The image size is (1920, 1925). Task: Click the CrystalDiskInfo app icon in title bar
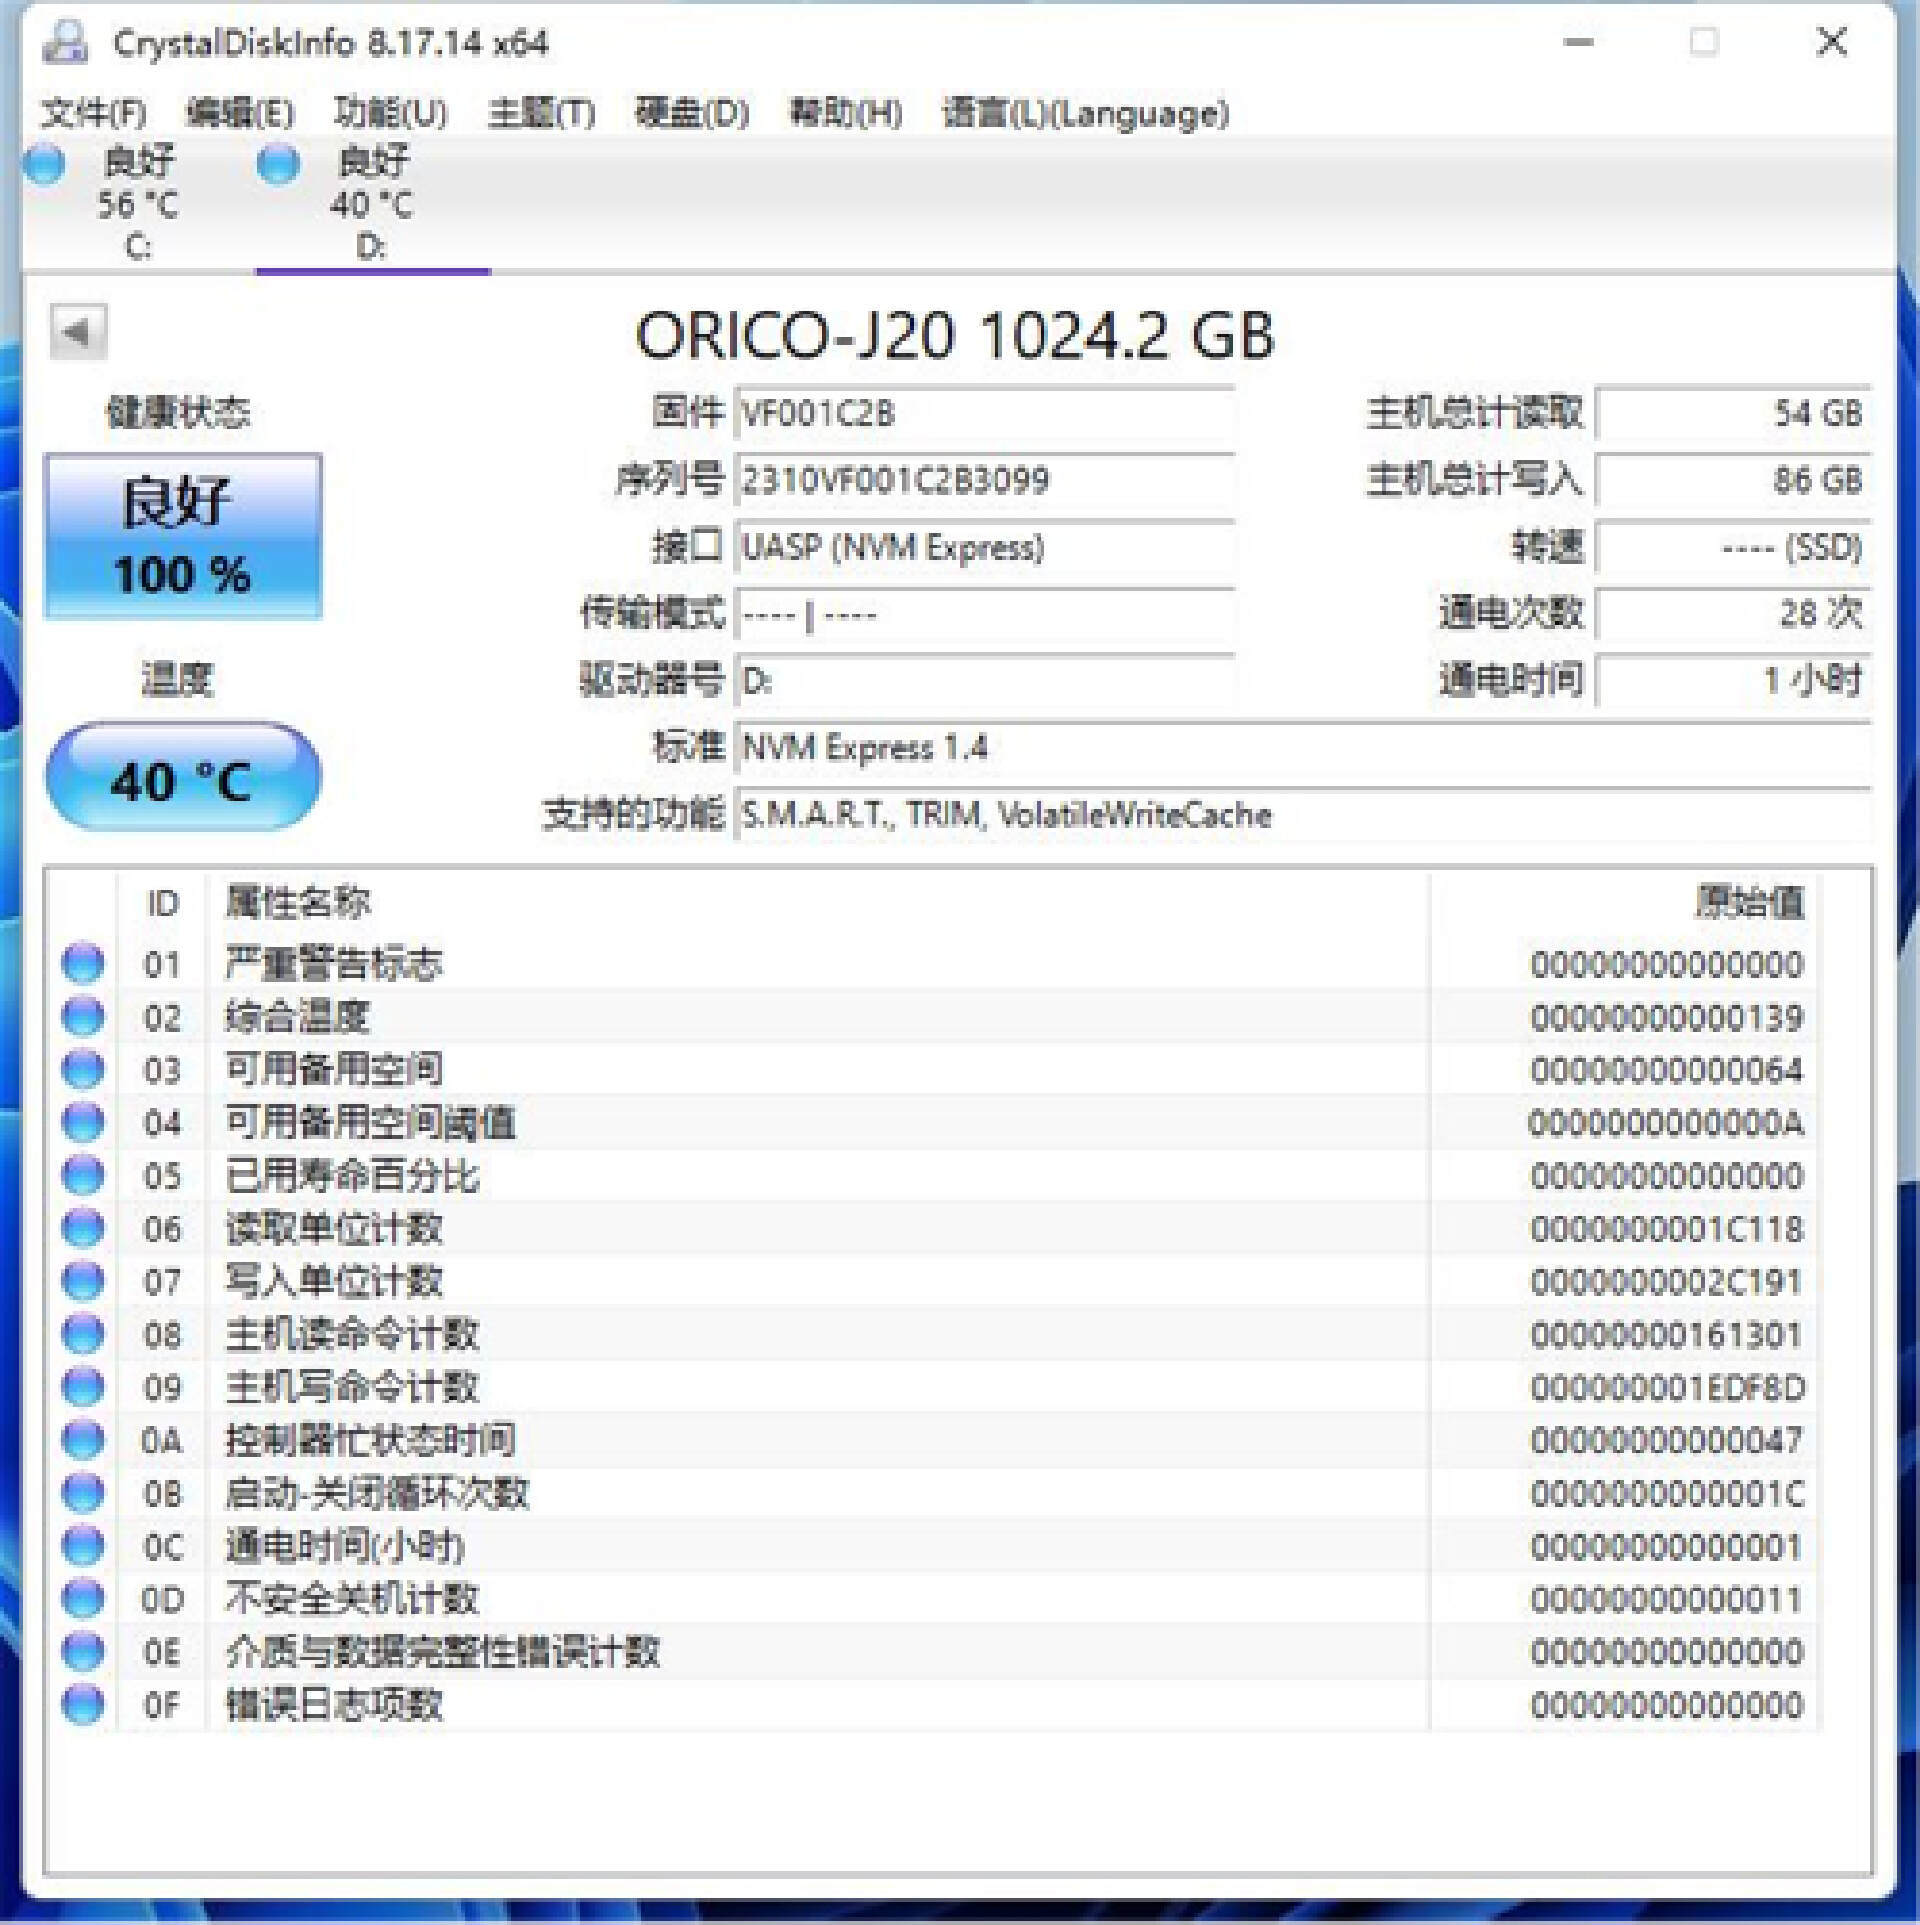point(65,42)
